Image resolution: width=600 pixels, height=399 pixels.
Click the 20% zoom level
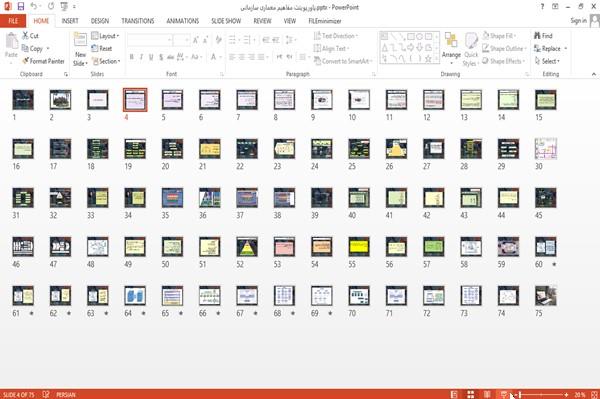[x=580, y=394]
